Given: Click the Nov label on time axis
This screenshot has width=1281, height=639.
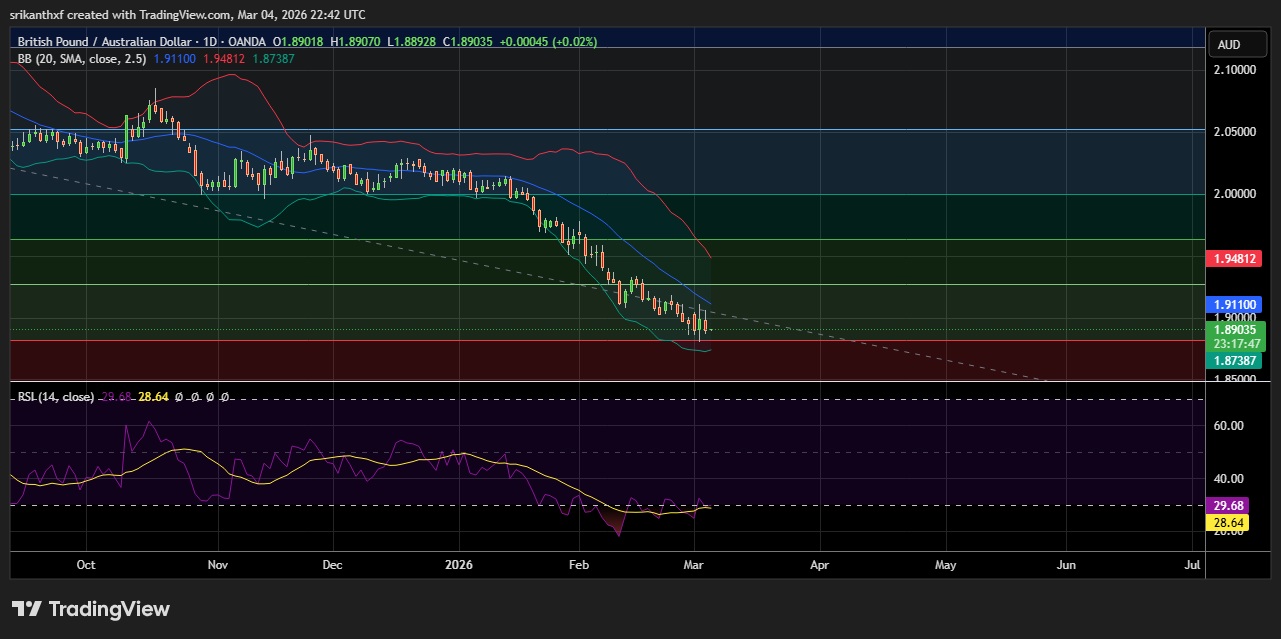Looking at the screenshot, I should (217, 565).
